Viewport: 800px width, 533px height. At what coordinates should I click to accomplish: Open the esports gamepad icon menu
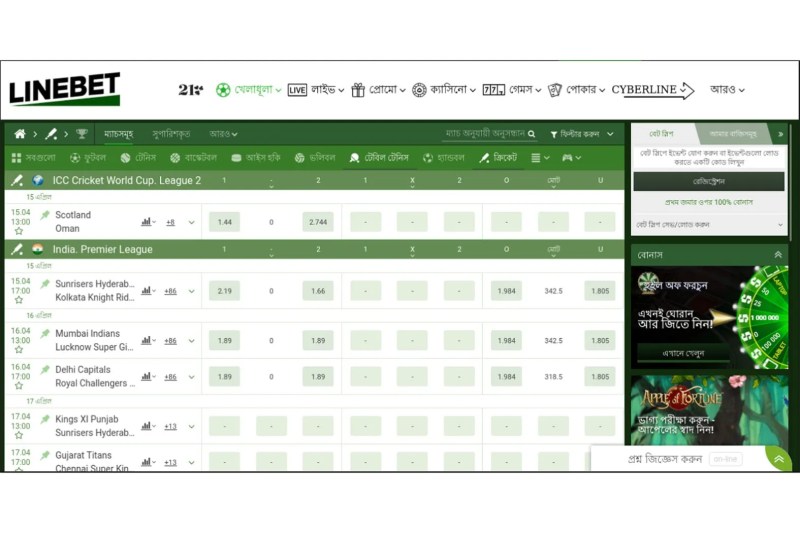pyautogui.click(x=570, y=158)
